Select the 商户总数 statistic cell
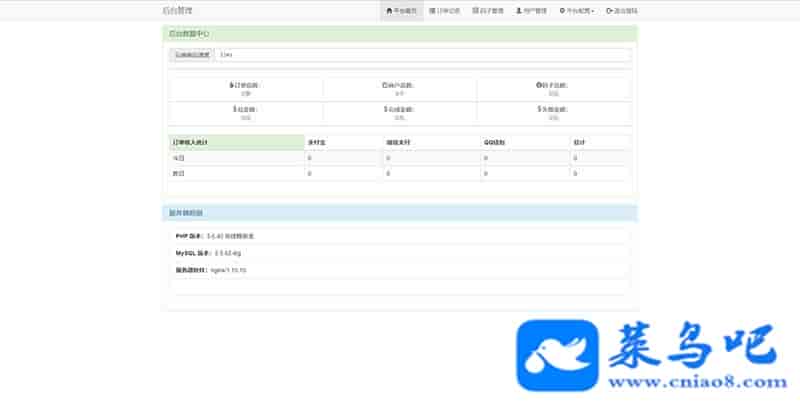800x403 pixels. coord(399,89)
